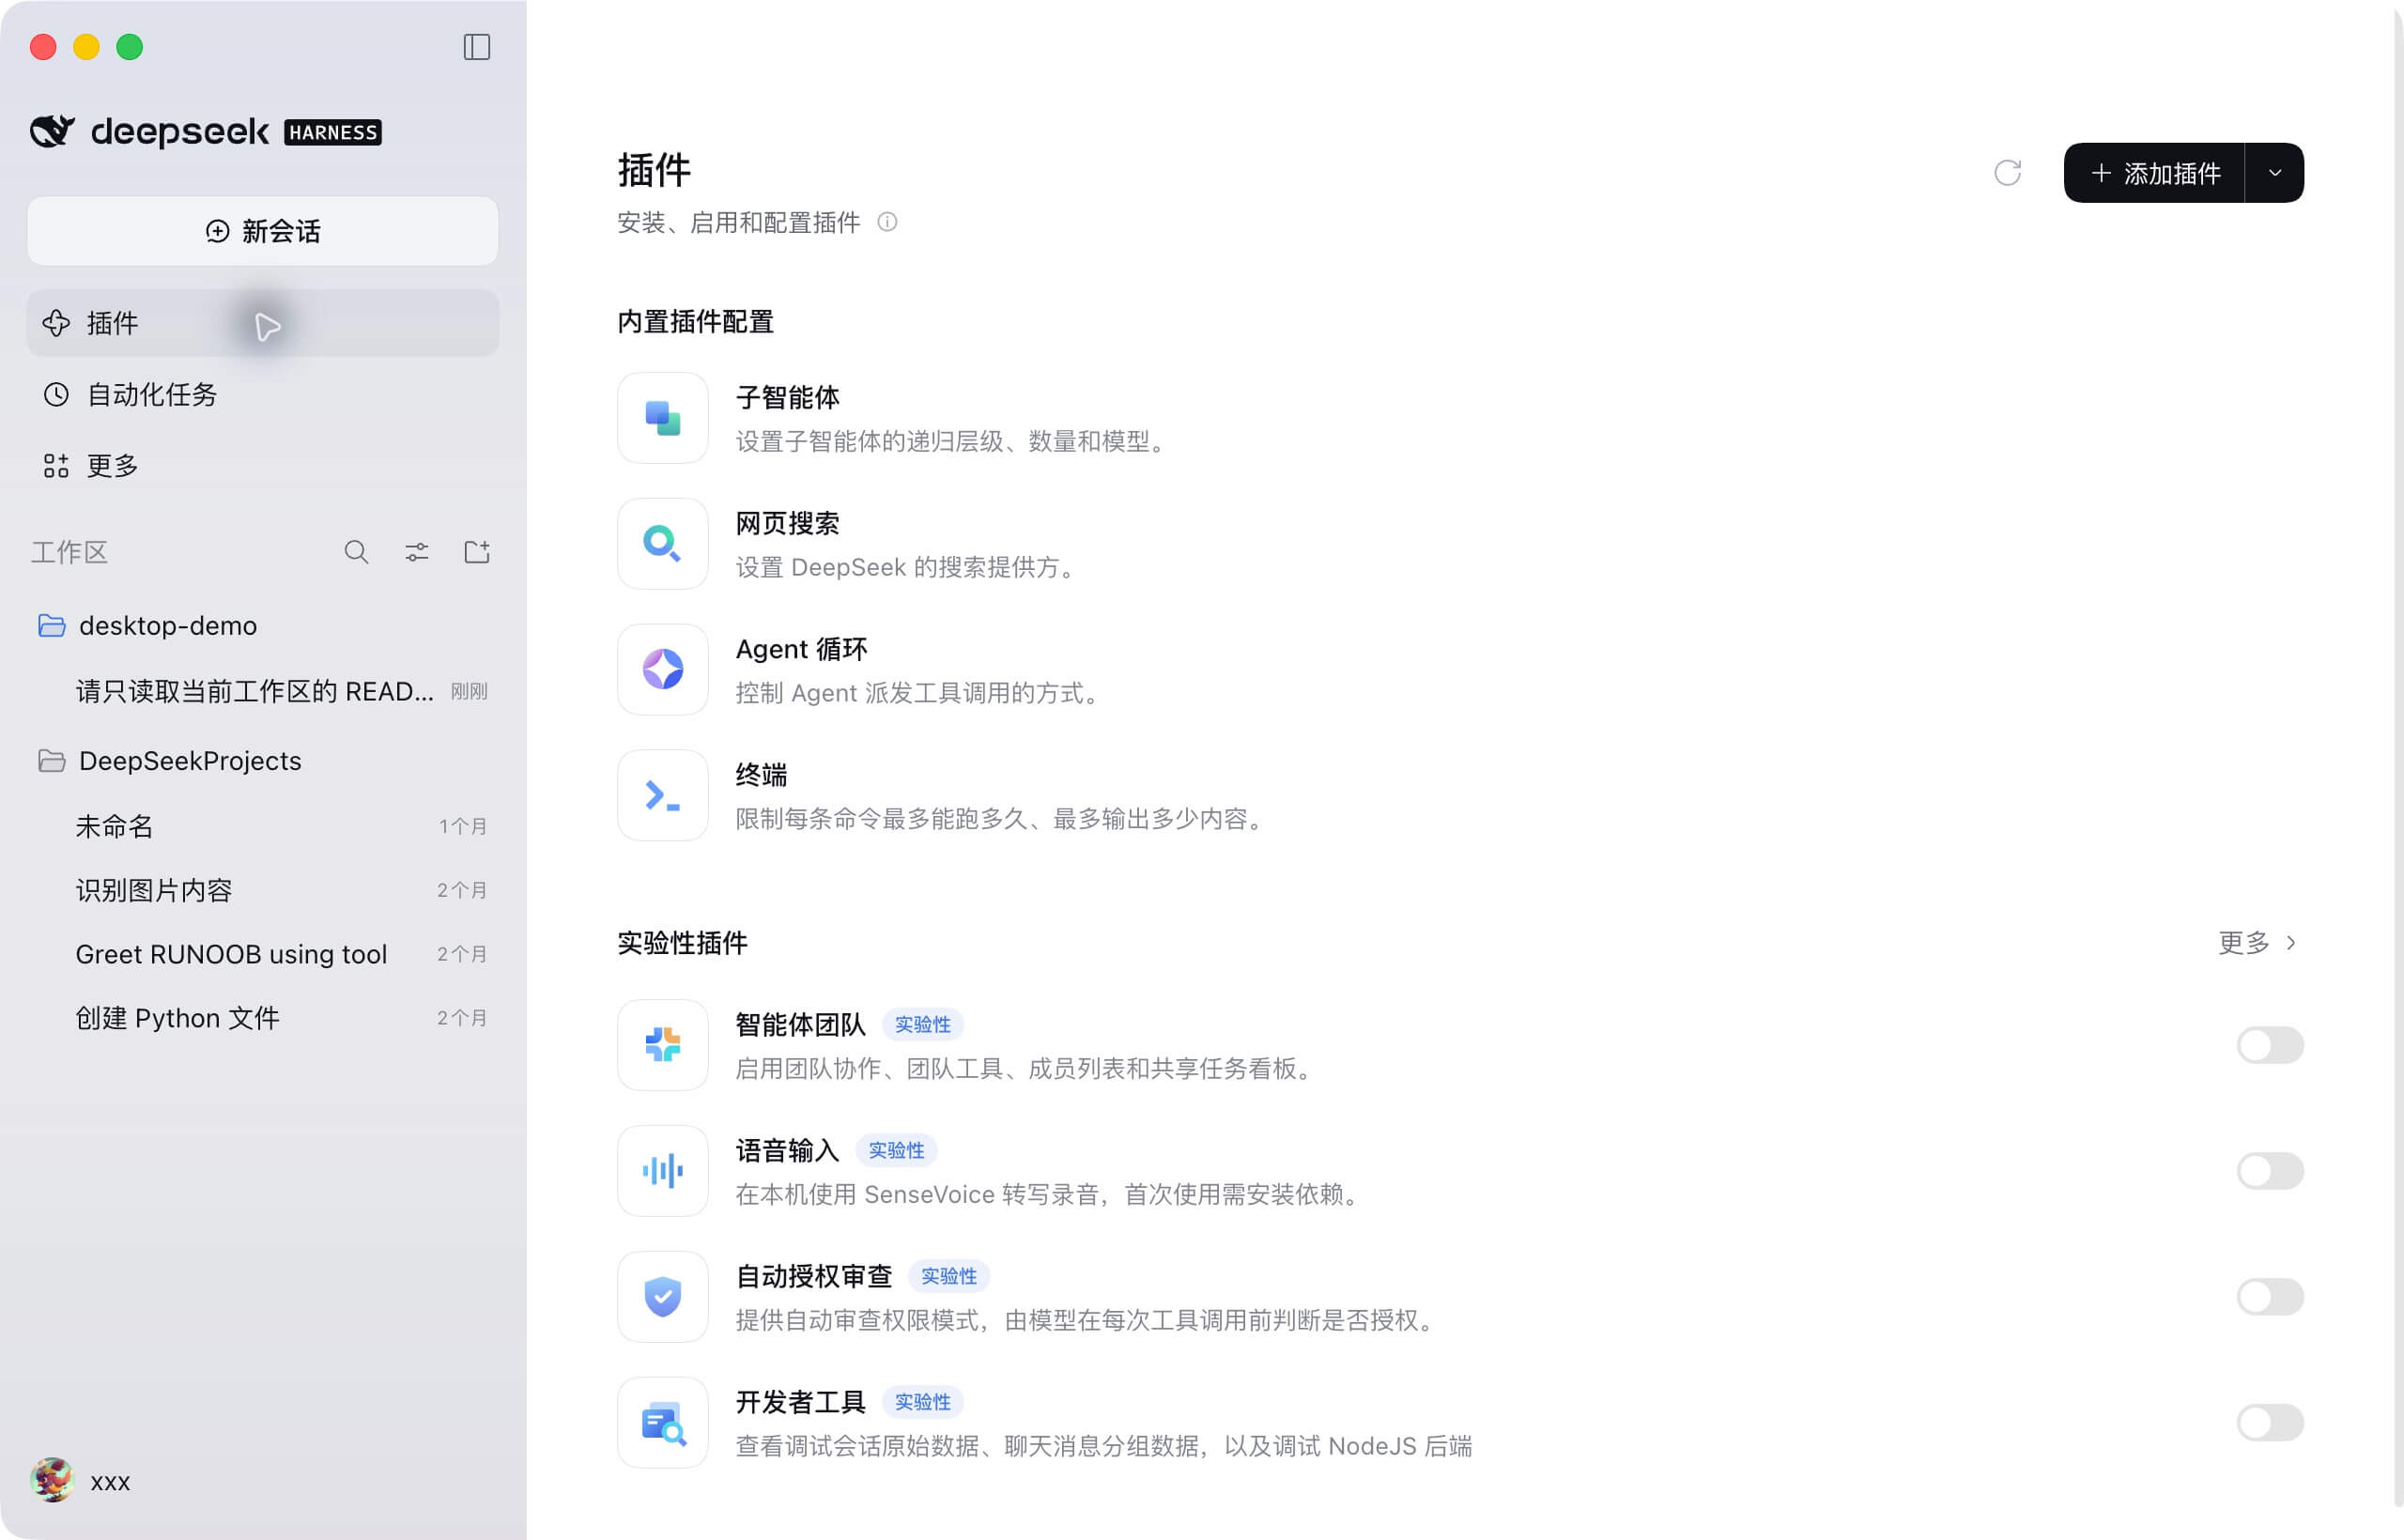Expand 更多 experimental plugins chevron
This screenshot has height=1540, width=2404.
2291,943
